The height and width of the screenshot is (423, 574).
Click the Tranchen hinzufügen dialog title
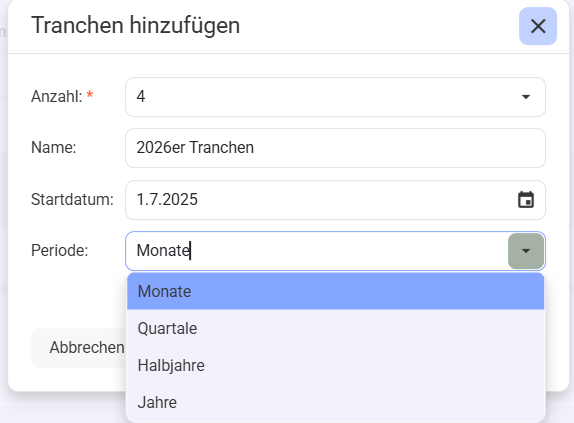click(x=135, y=26)
